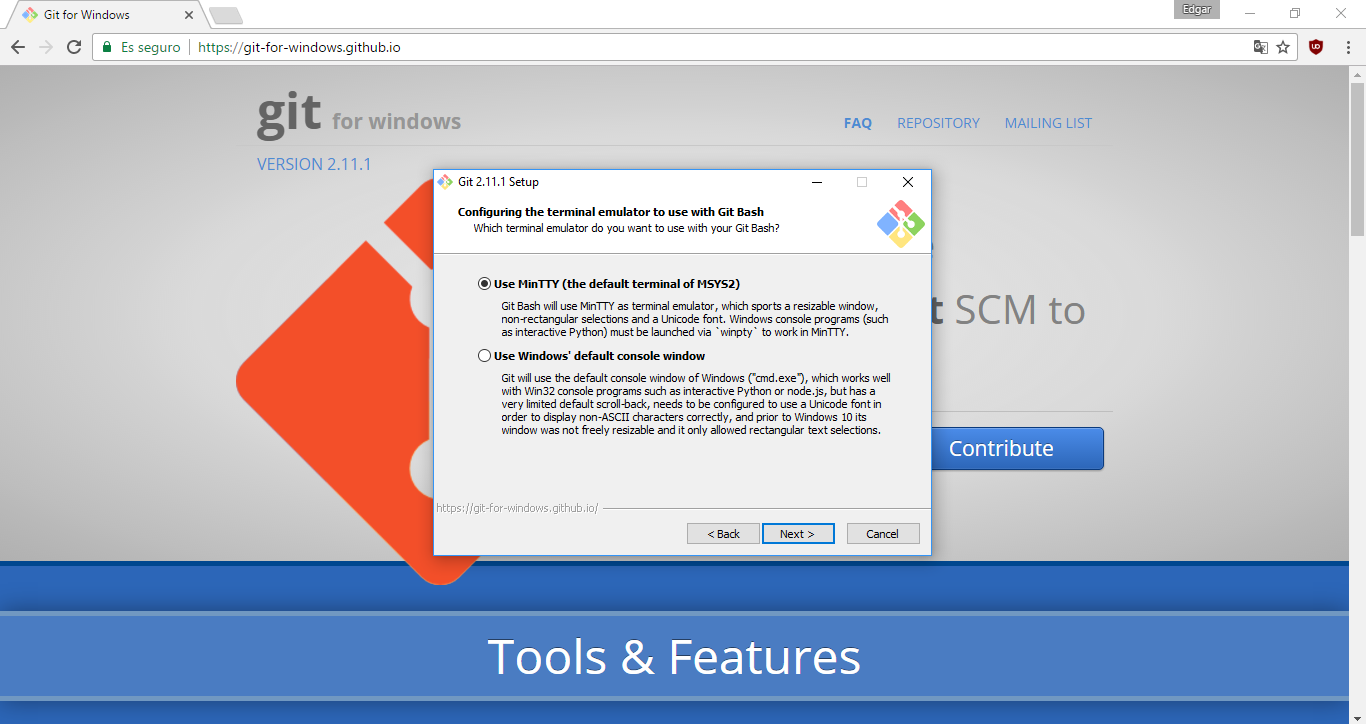
Task: Click the large orange Git logo on page
Action: tap(335, 384)
